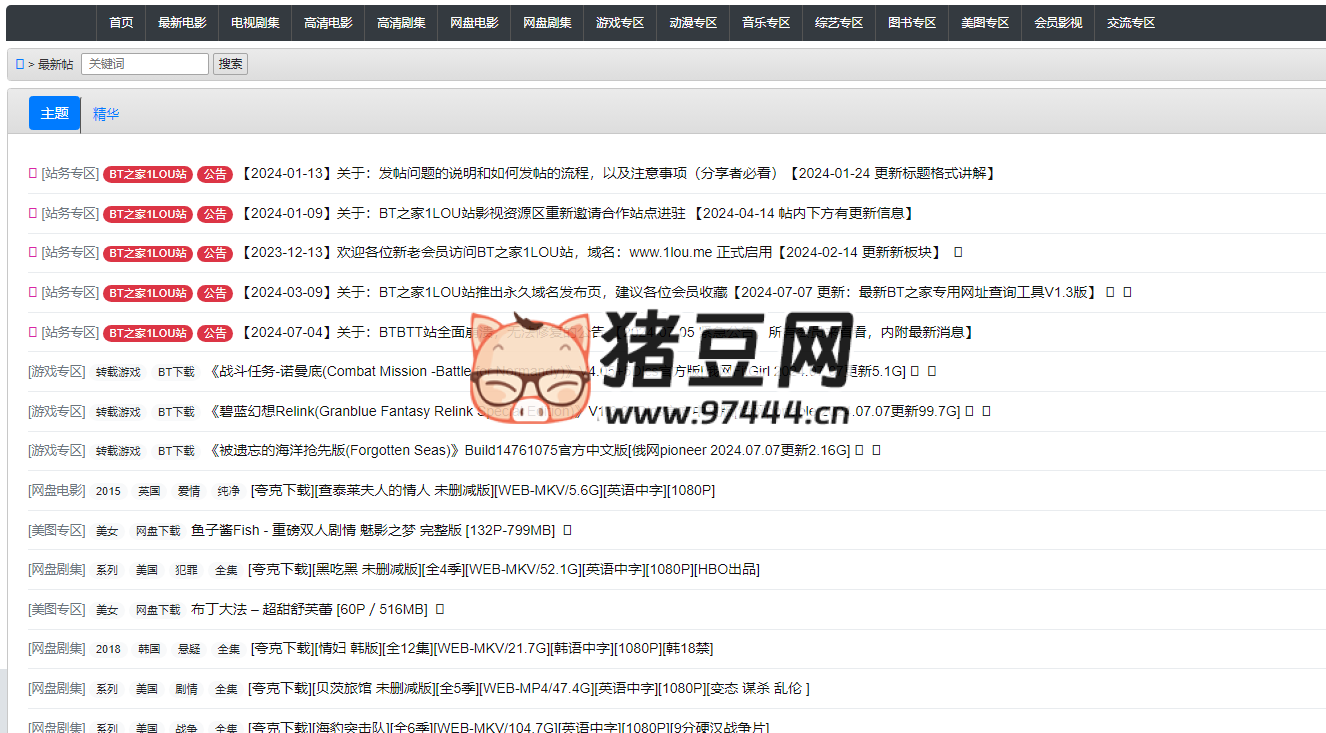Select the 主题 tab

click(54, 113)
